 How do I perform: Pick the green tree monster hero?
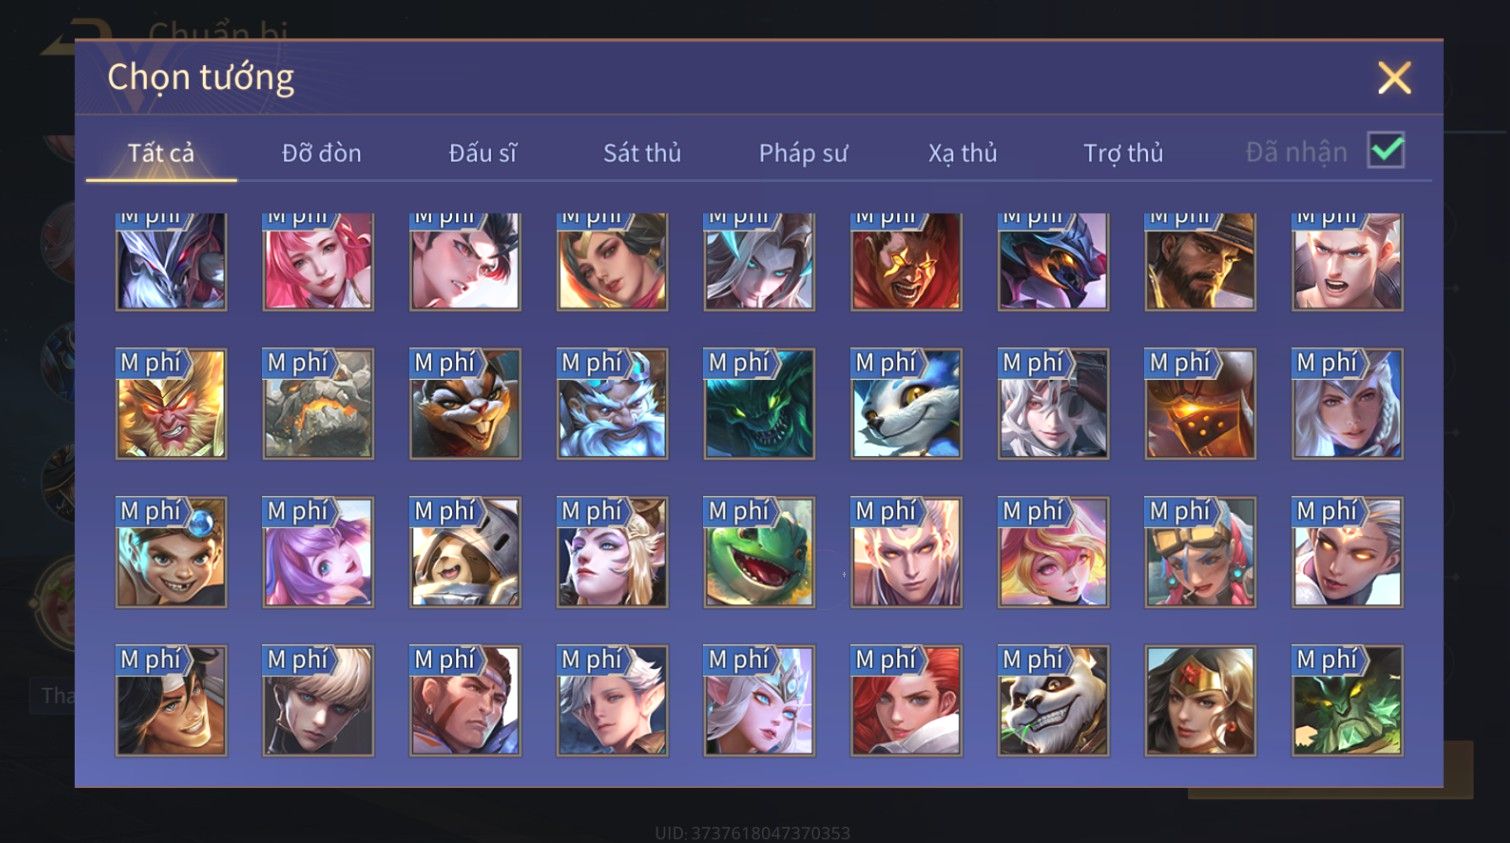tap(1347, 700)
